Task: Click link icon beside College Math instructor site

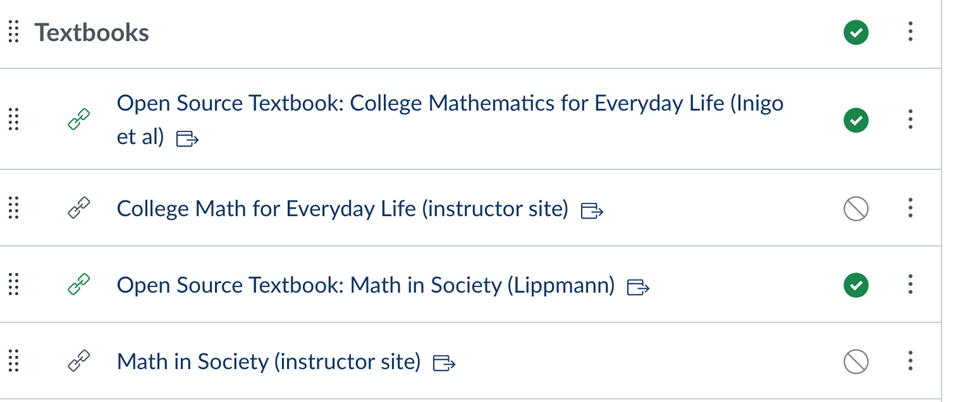Action: [x=79, y=208]
